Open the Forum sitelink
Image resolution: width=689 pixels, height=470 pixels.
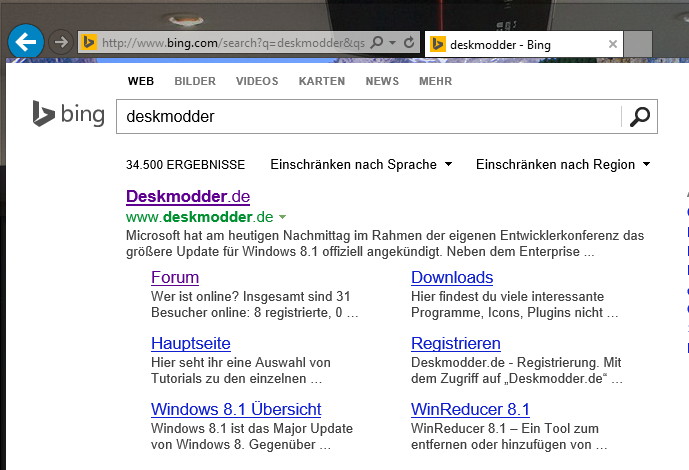click(175, 278)
